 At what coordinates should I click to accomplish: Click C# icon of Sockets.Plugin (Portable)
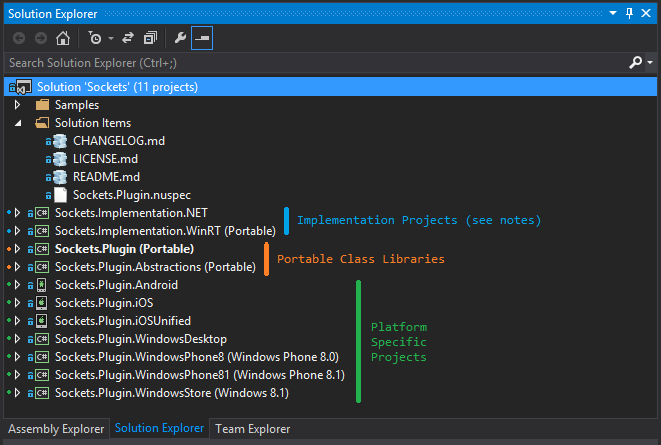coord(42,249)
